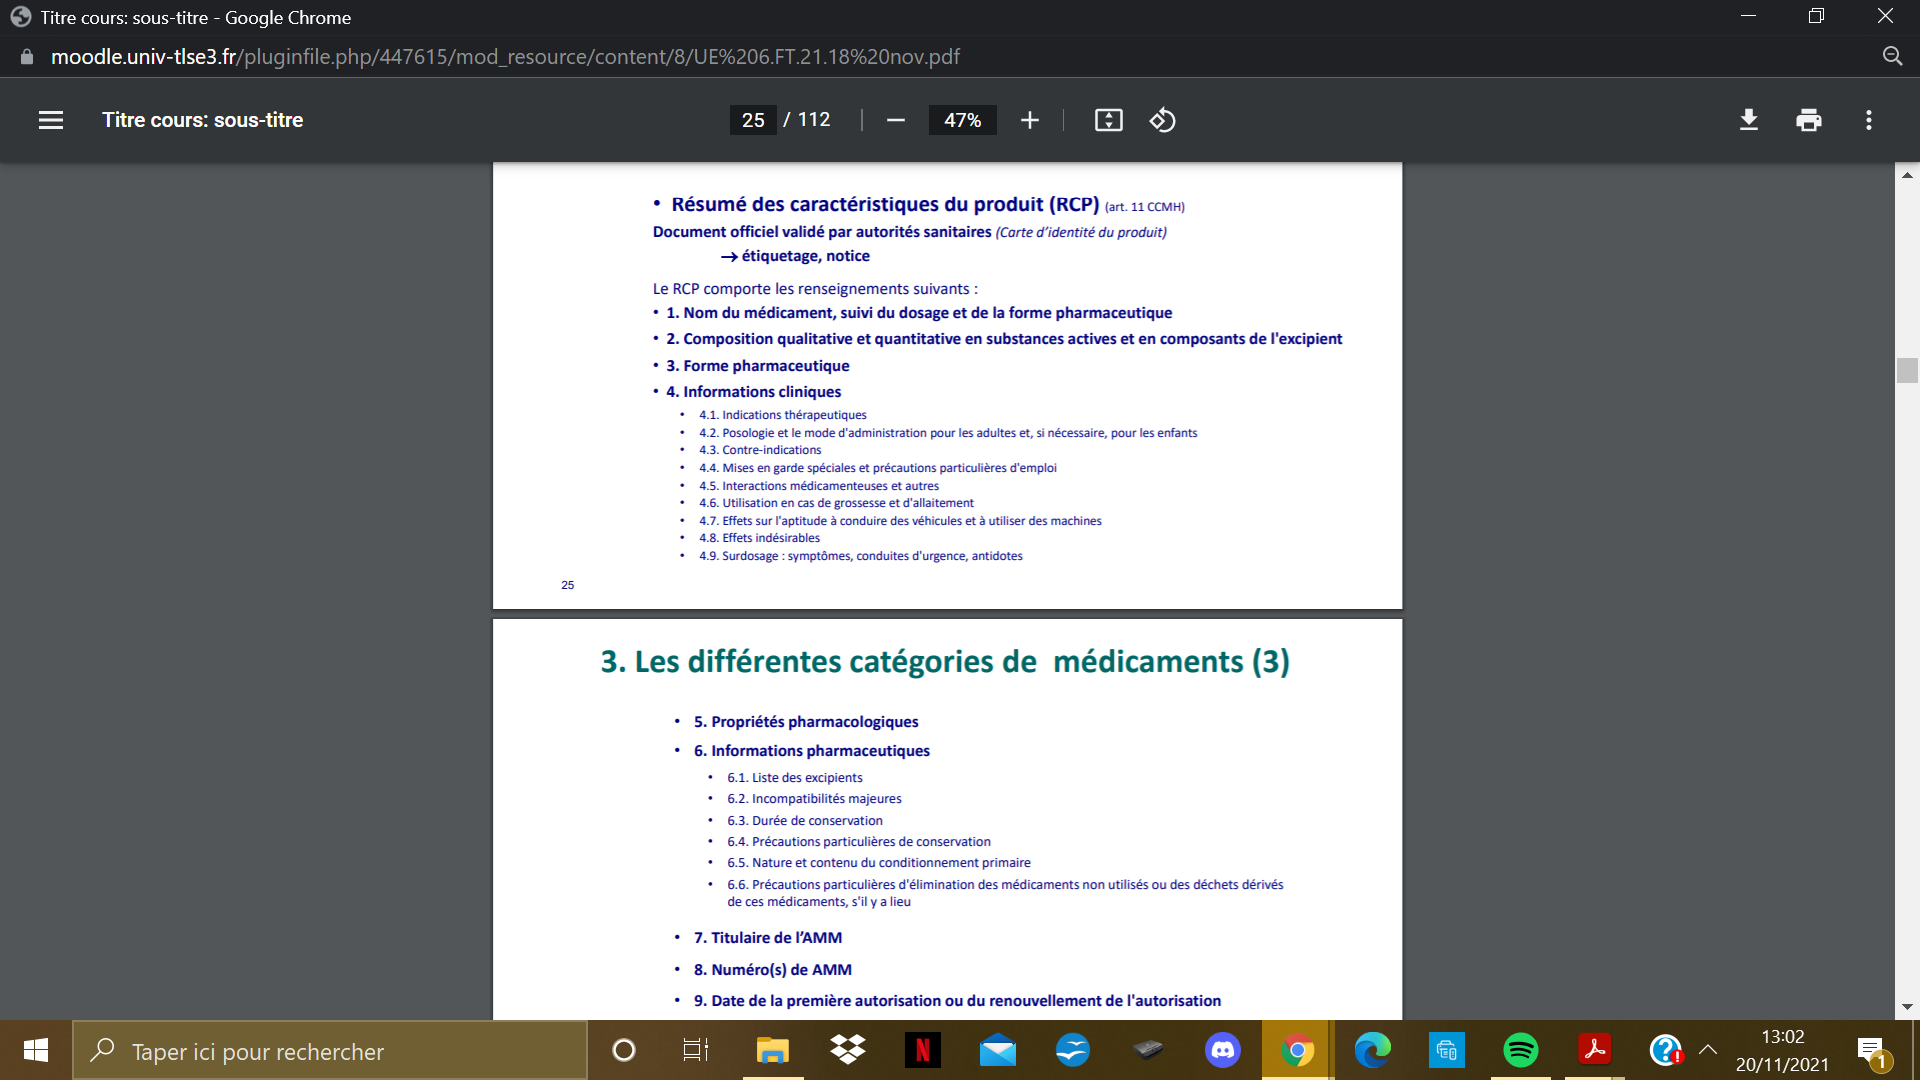Open Discord from the taskbar
Screen dimensions: 1920x1080
[1222, 1050]
